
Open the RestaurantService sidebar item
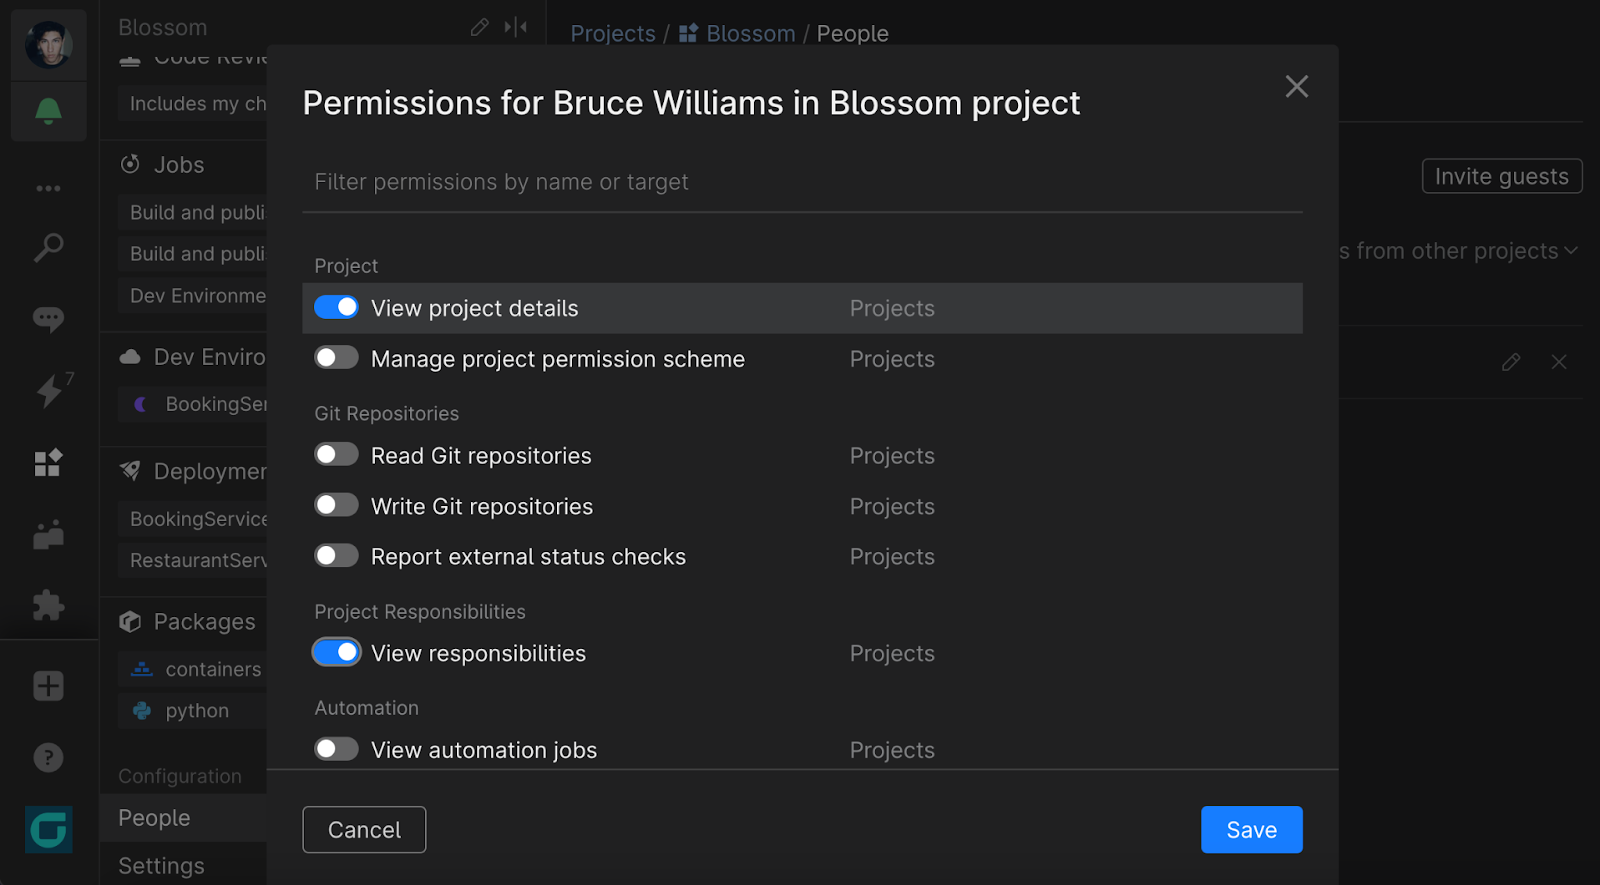coord(192,560)
